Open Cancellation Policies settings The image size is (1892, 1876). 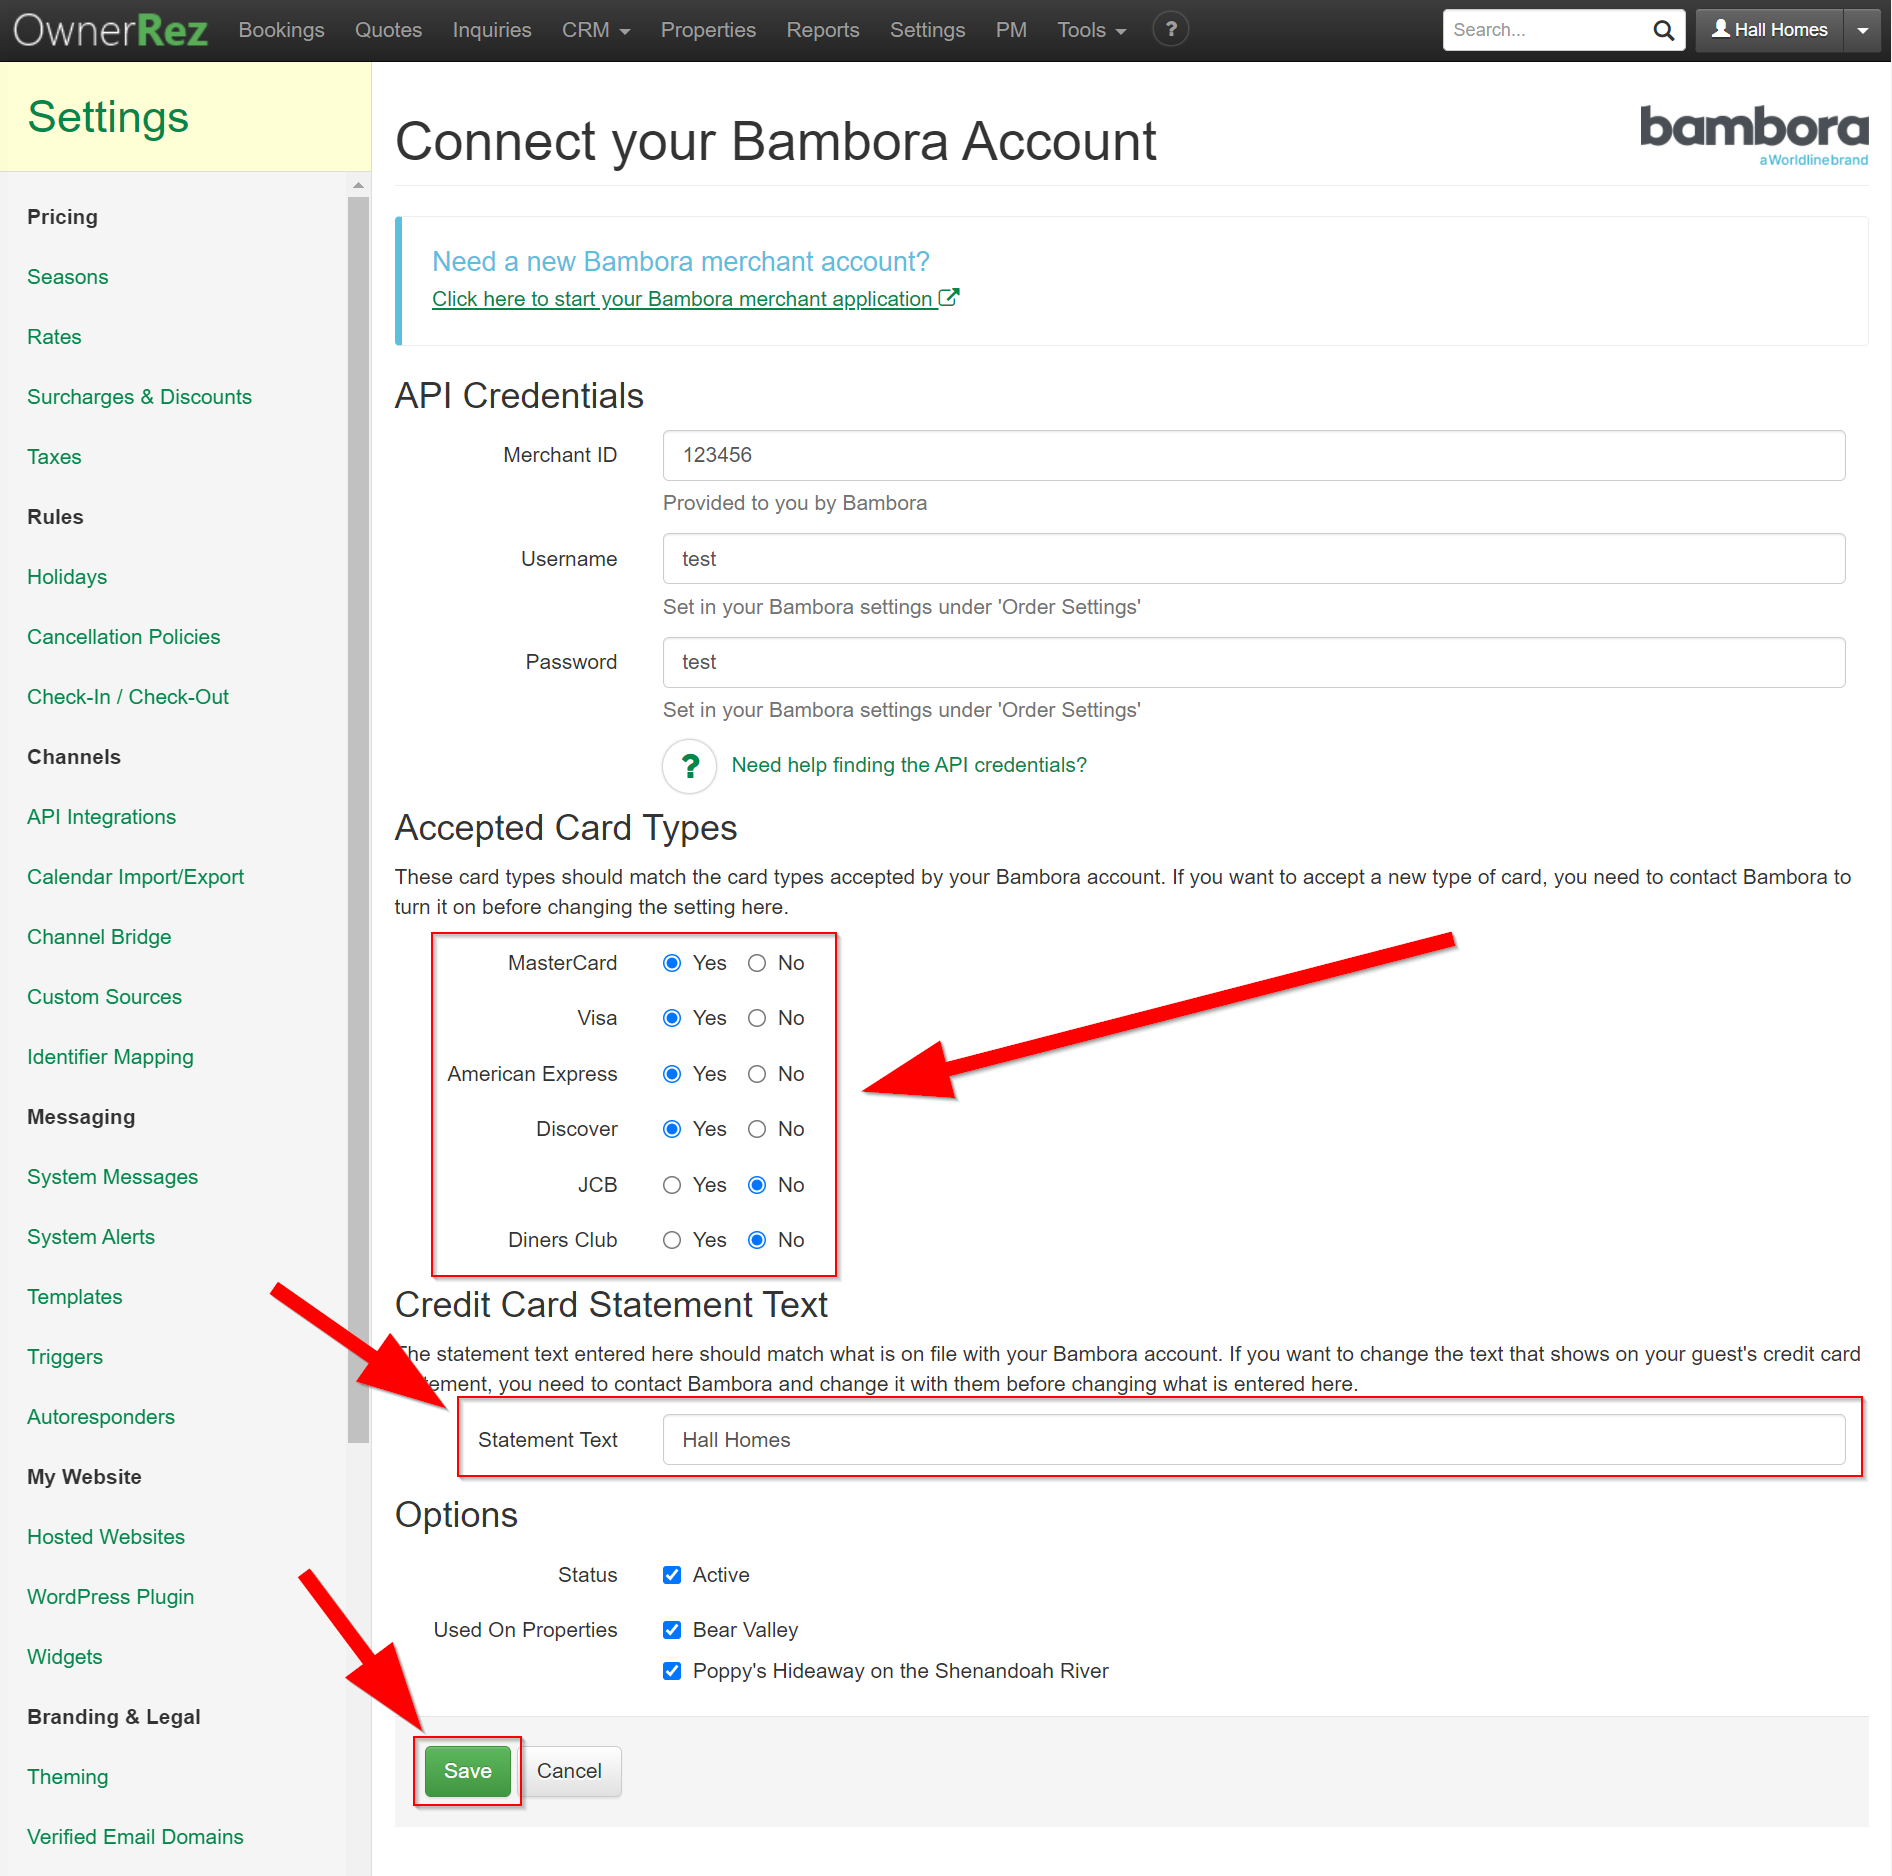point(123,637)
